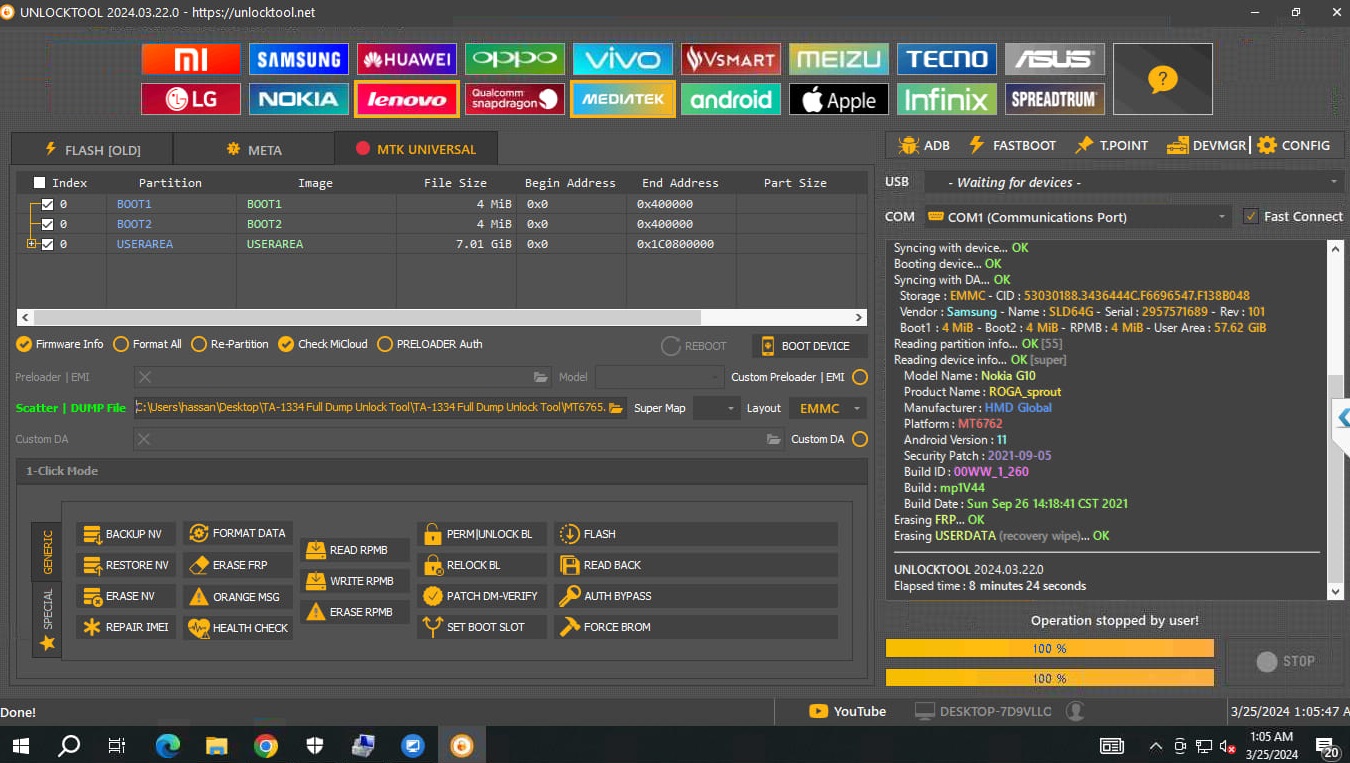The height and width of the screenshot is (763, 1350).
Task: Click the BOOT DEVICE button
Action: (x=809, y=346)
